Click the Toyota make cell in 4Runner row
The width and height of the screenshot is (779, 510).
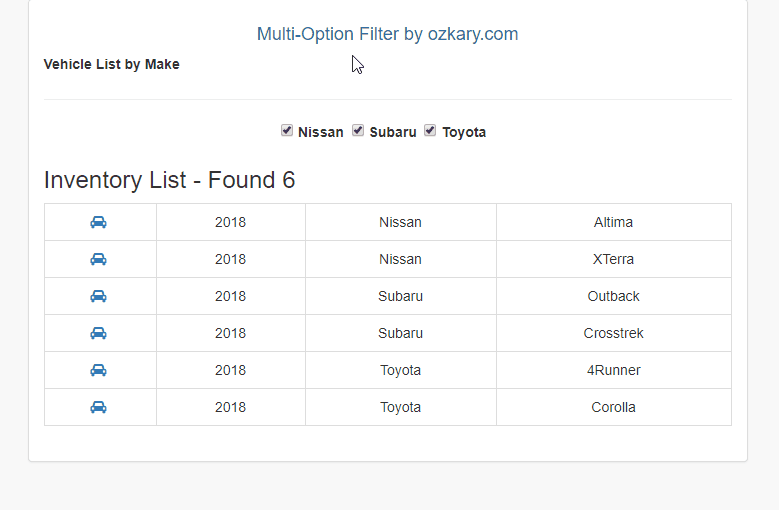point(400,370)
